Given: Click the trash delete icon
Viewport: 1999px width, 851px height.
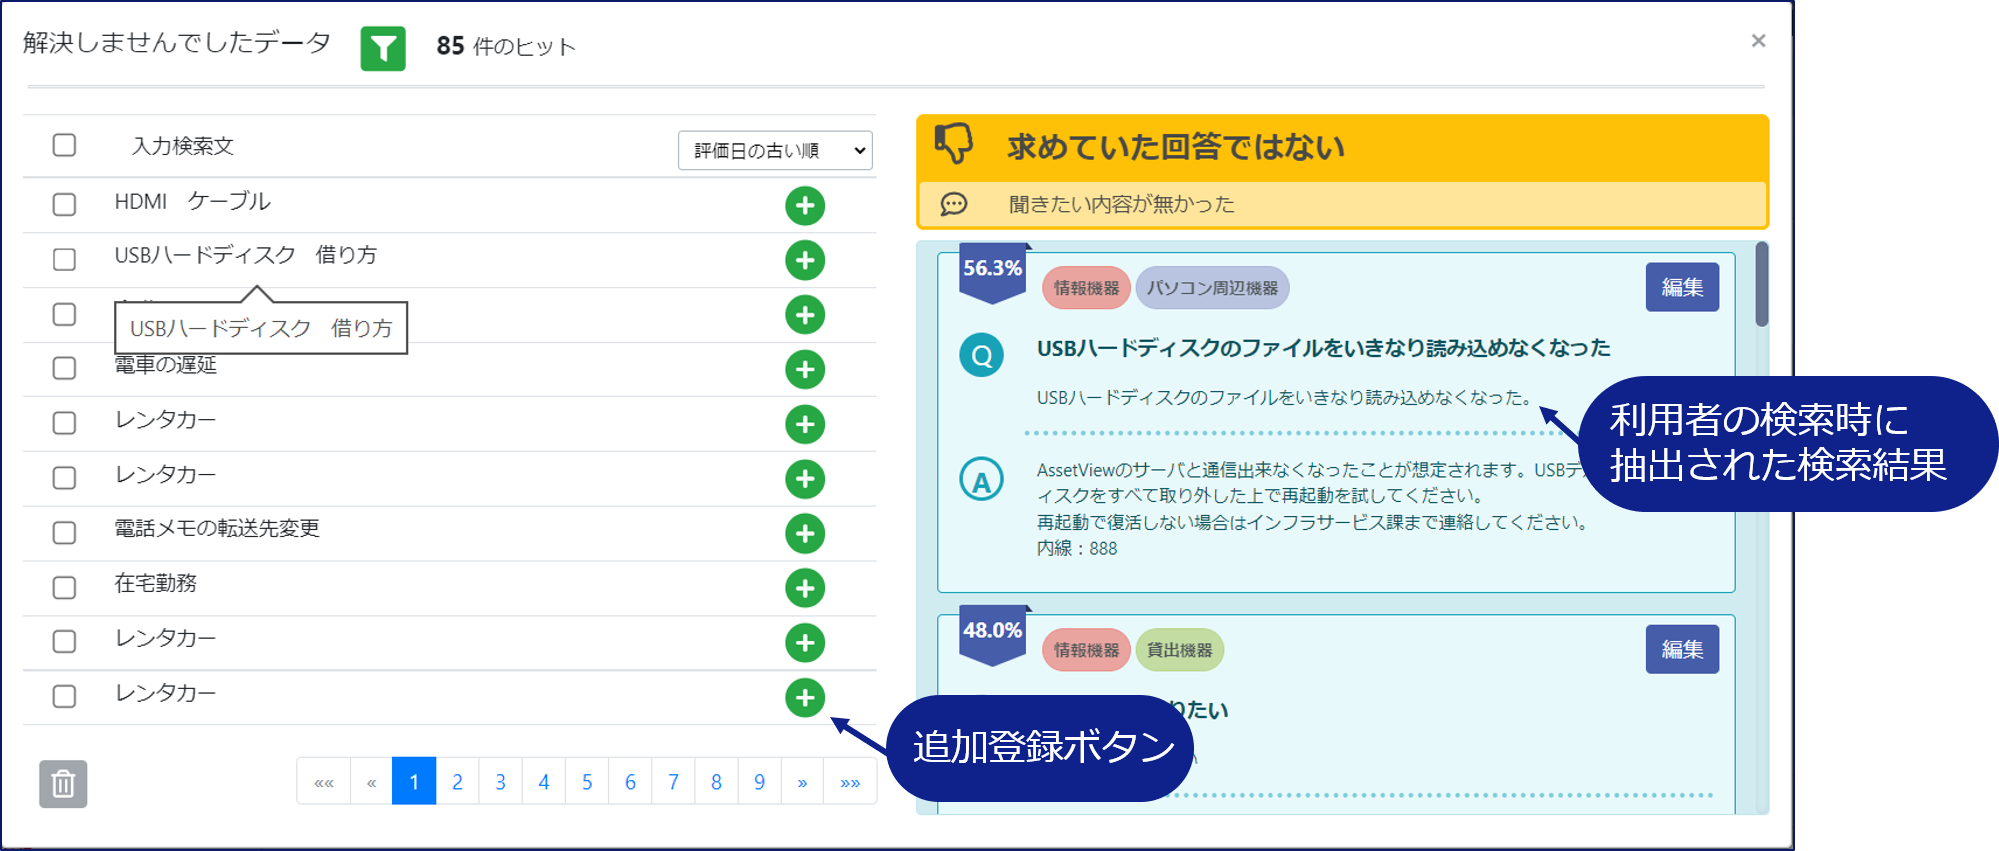Looking at the screenshot, I should click(63, 784).
